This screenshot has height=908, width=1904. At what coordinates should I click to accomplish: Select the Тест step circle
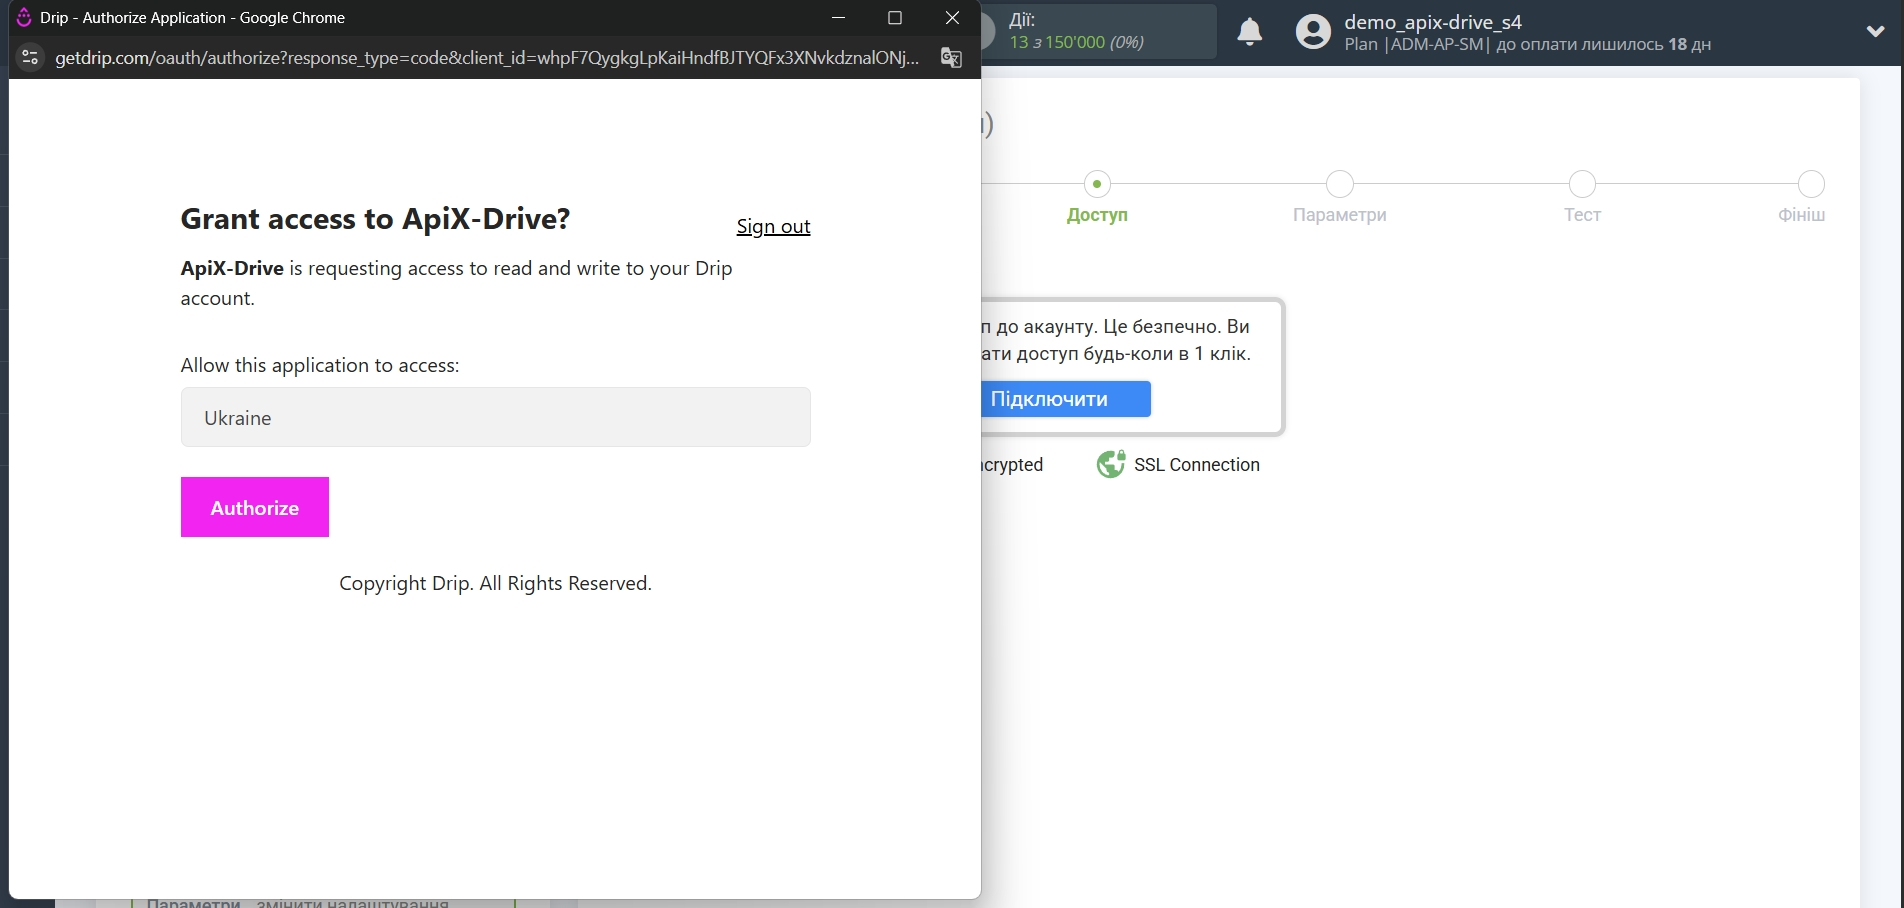(x=1582, y=184)
